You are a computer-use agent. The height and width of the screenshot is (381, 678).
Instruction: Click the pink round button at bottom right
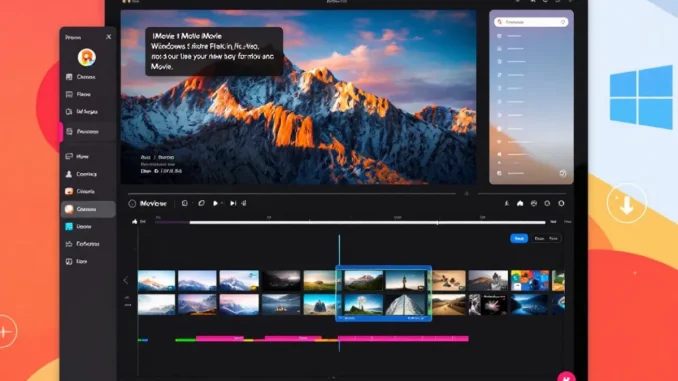tap(566, 377)
